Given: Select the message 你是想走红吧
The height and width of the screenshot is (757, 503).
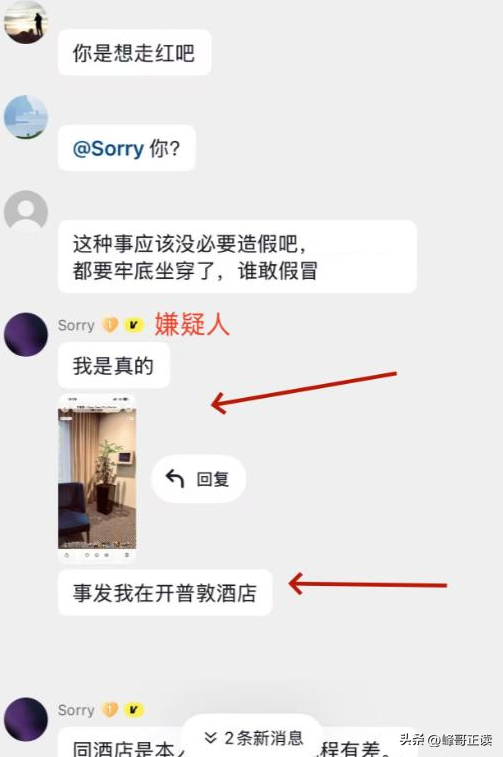Looking at the screenshot, I should [x=134, y=53].
